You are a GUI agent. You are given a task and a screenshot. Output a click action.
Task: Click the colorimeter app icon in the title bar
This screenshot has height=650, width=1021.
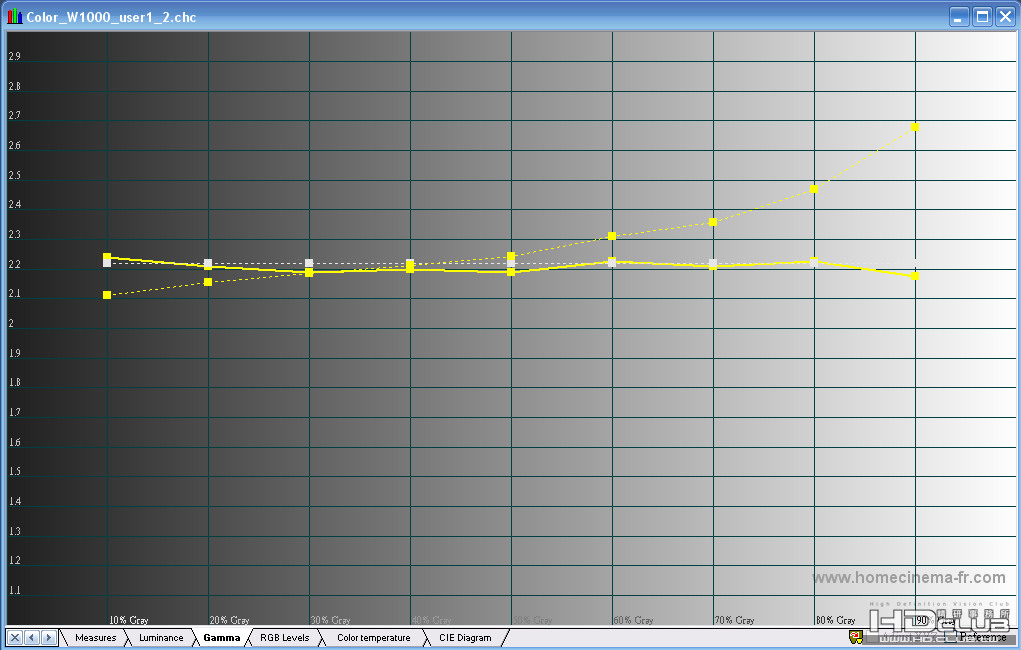(x=14, y=16)
